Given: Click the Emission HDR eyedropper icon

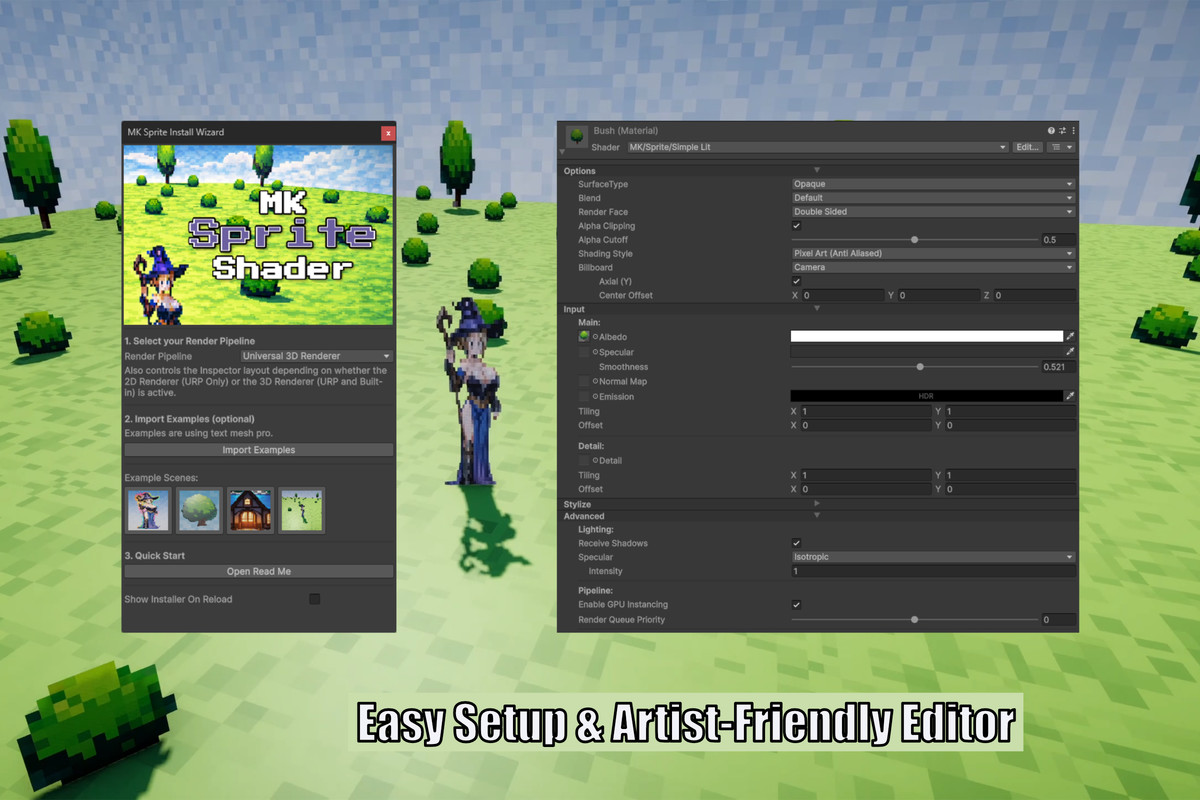Looking at the screenshot, I should 1071,395.
